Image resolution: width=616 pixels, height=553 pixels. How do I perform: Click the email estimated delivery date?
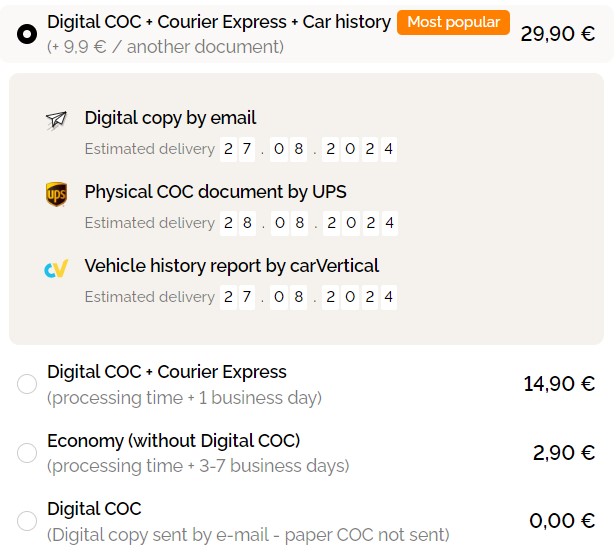308,150
